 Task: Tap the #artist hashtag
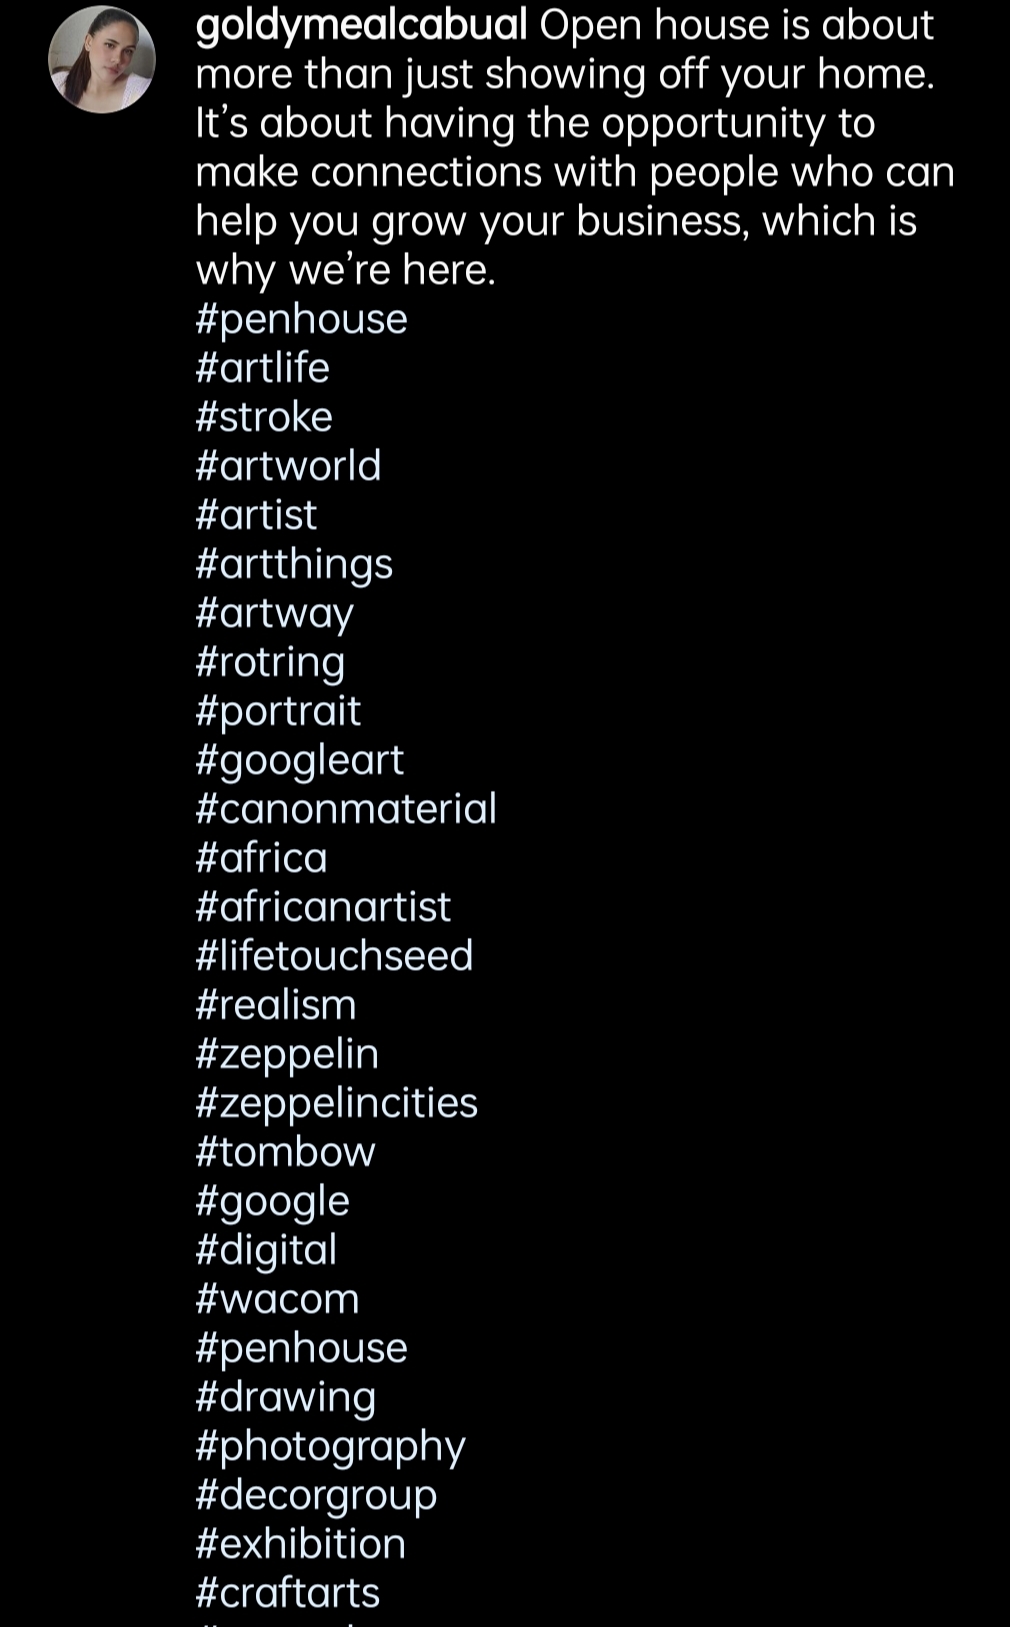pos(256,515)
